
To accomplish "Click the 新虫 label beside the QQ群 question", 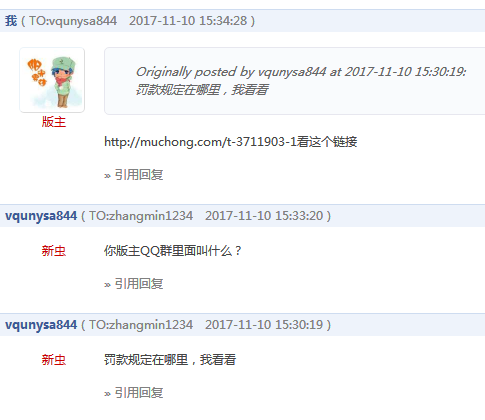I will point(54,251).
